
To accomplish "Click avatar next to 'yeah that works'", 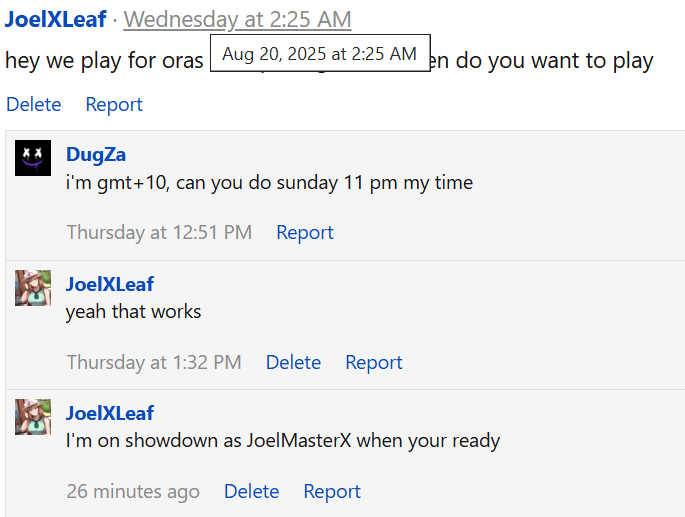I will (33, 288).
